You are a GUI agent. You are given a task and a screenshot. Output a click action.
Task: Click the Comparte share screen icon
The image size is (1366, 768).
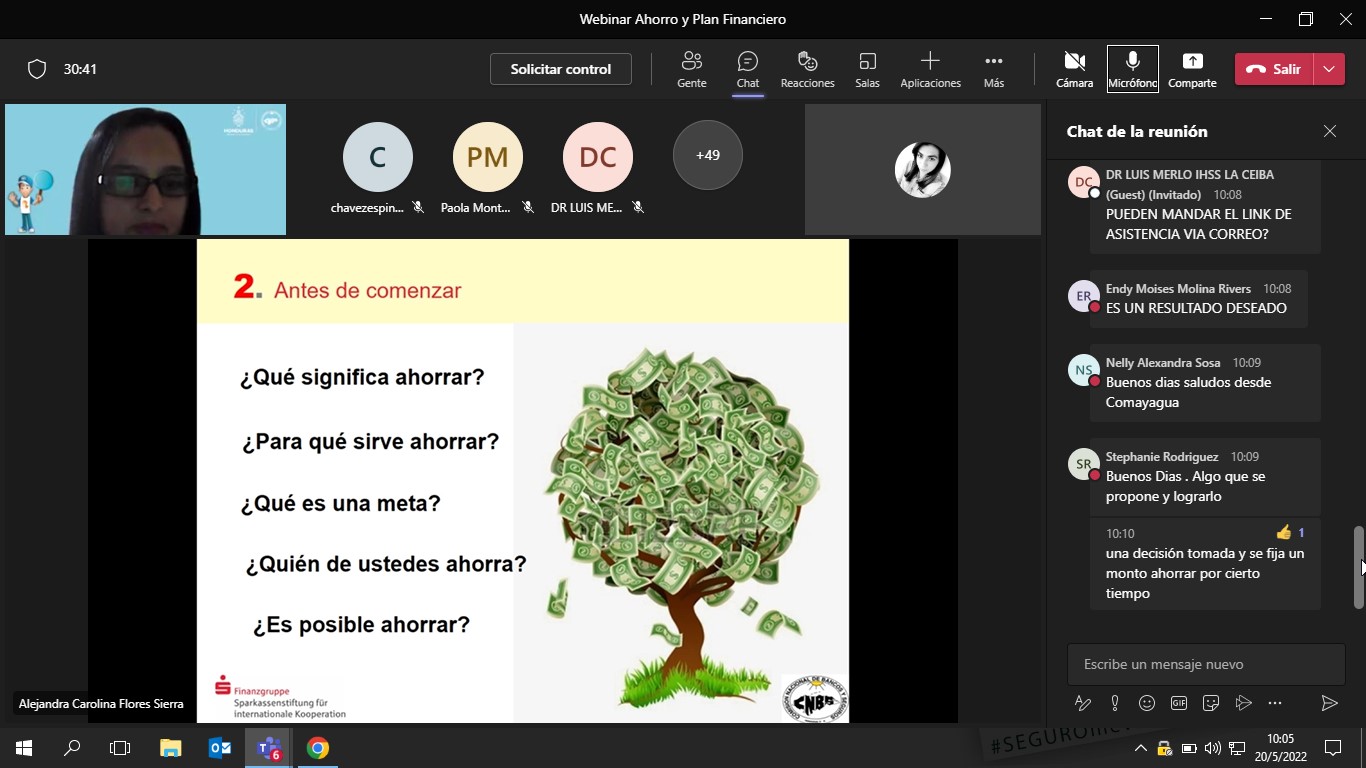pyautogui.click(x=1192, y=69)
